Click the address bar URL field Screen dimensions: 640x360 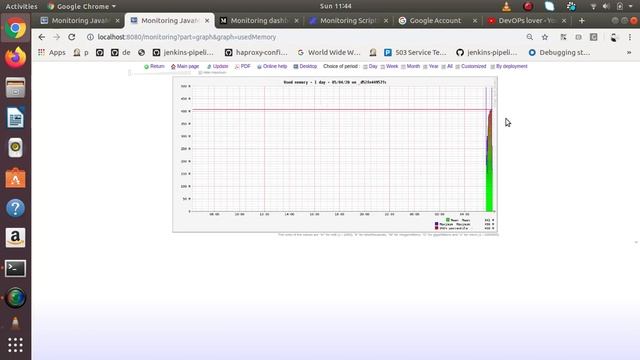[x=302, y=37]
